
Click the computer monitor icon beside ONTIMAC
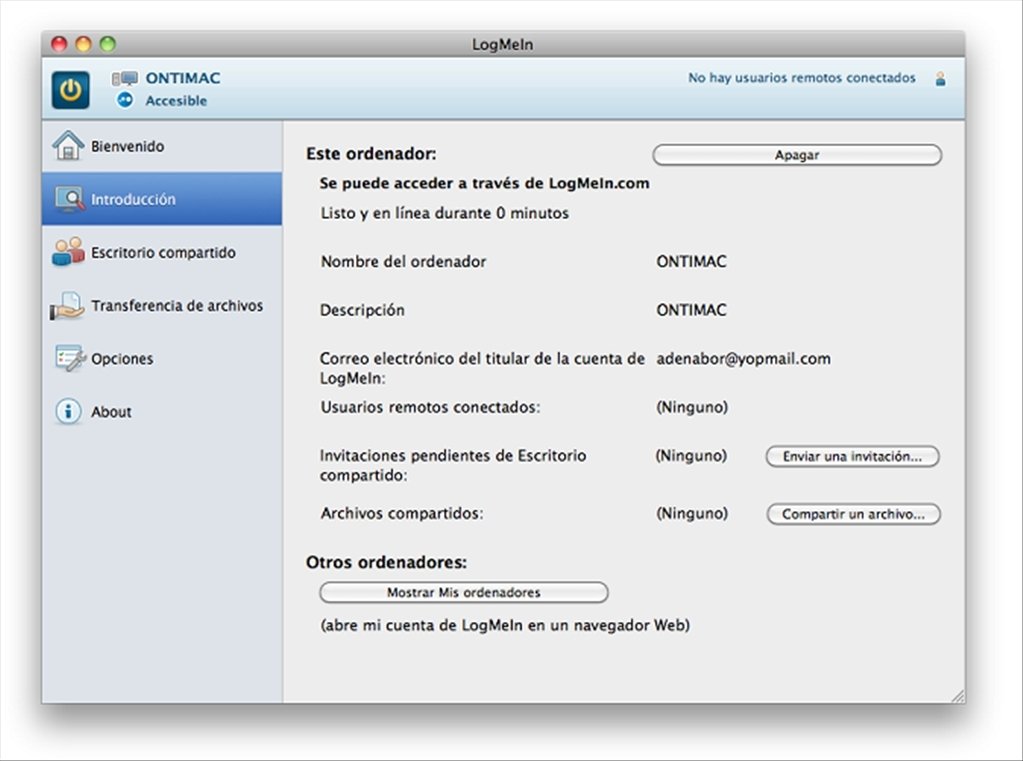point(125,79)
